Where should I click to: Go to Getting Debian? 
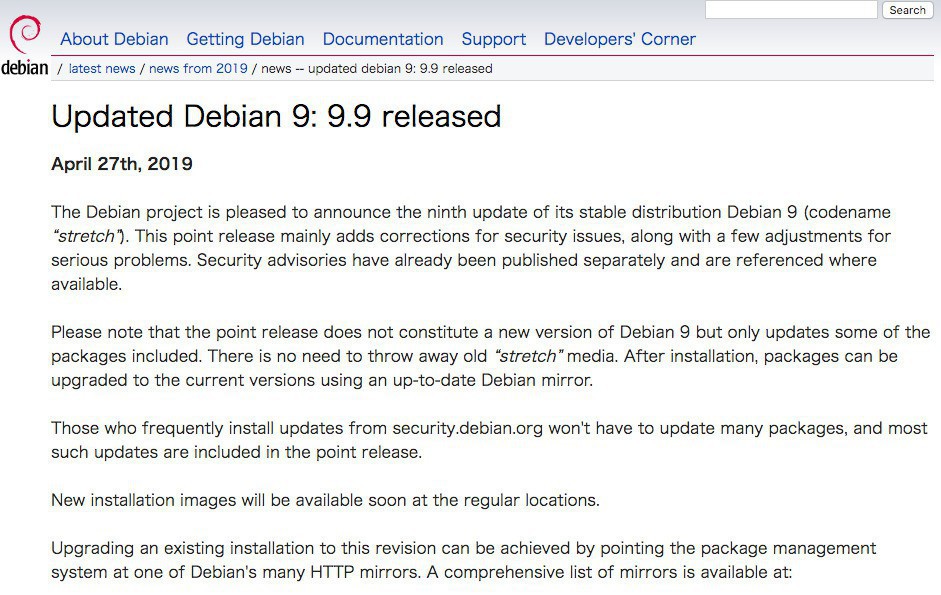point(245,39)
